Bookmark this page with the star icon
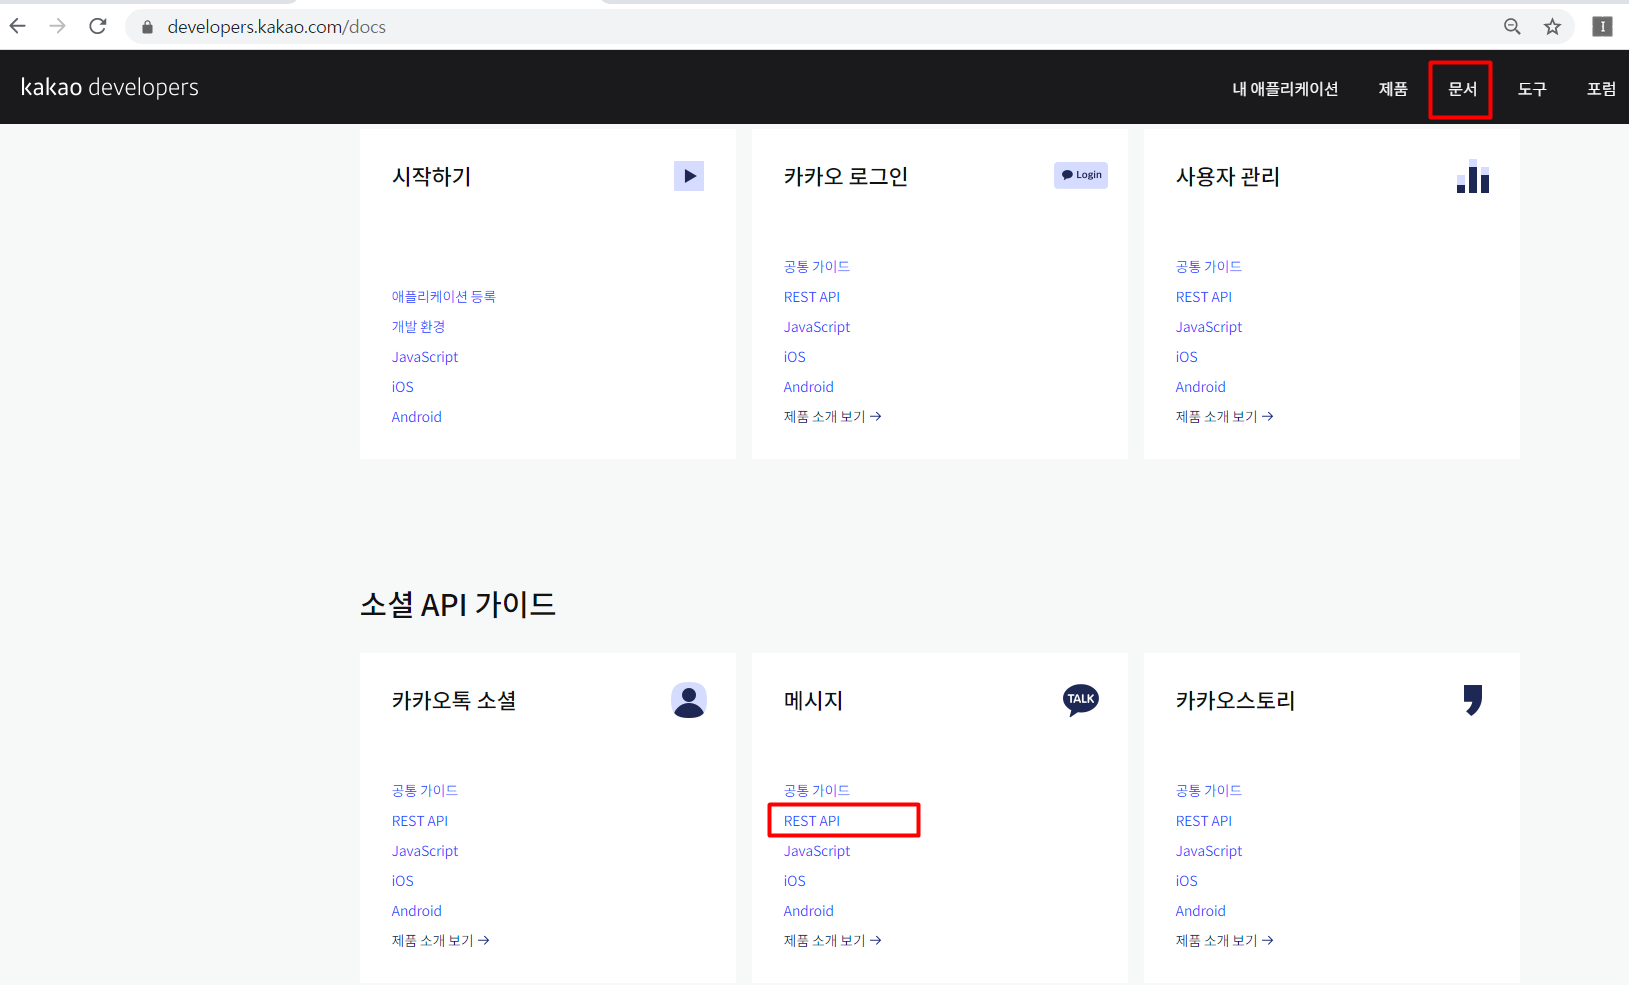 1552,27
